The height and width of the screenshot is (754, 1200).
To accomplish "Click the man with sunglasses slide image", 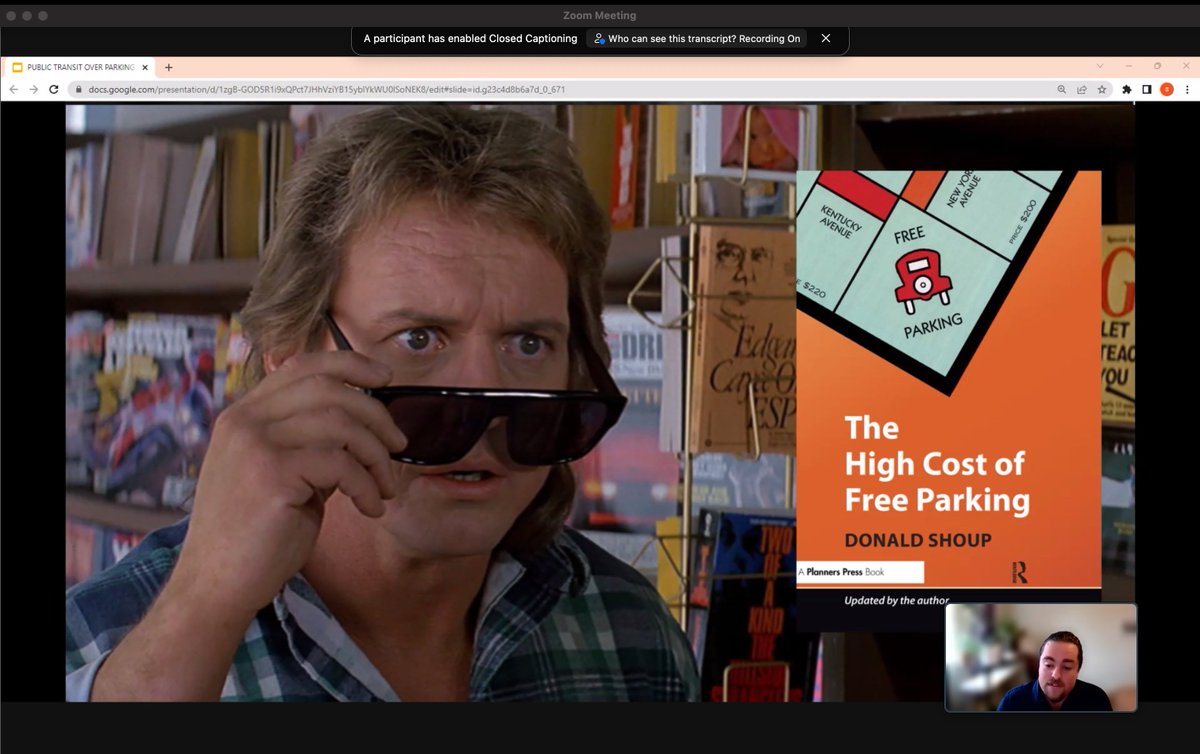I will coord(430,403).
